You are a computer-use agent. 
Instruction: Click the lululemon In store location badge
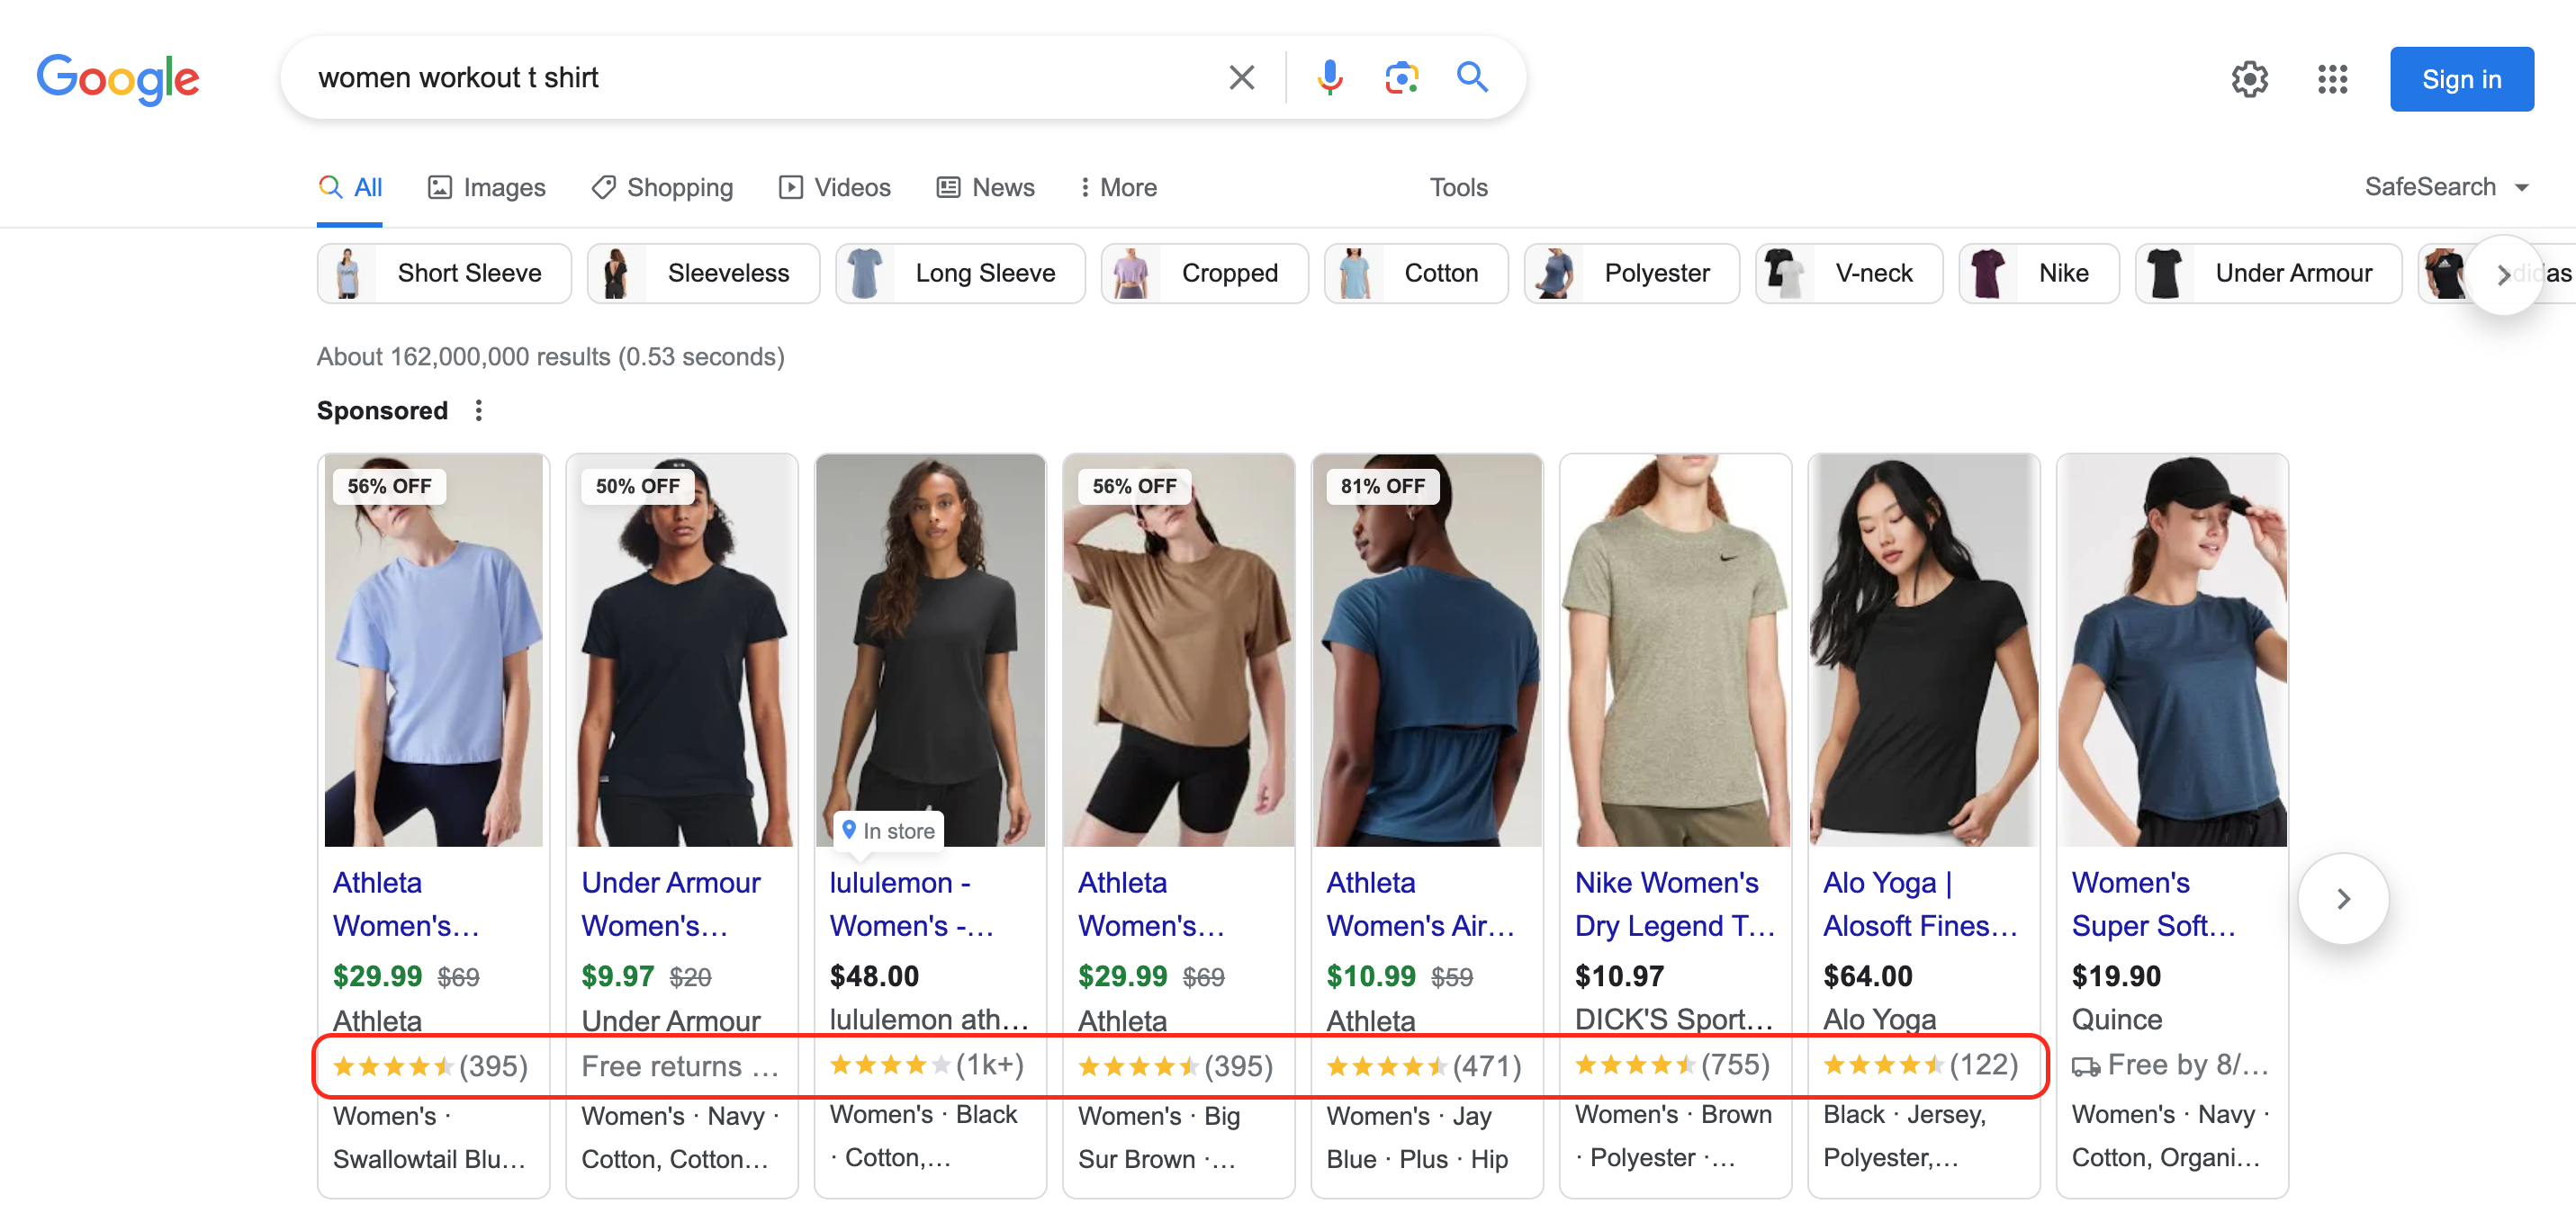[888, 830]
